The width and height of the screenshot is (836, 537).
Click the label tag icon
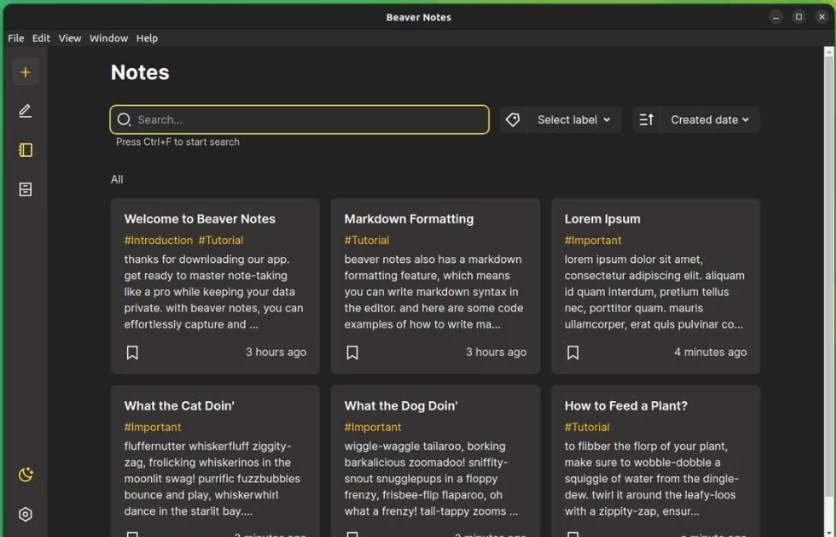(x=513, y=120)
